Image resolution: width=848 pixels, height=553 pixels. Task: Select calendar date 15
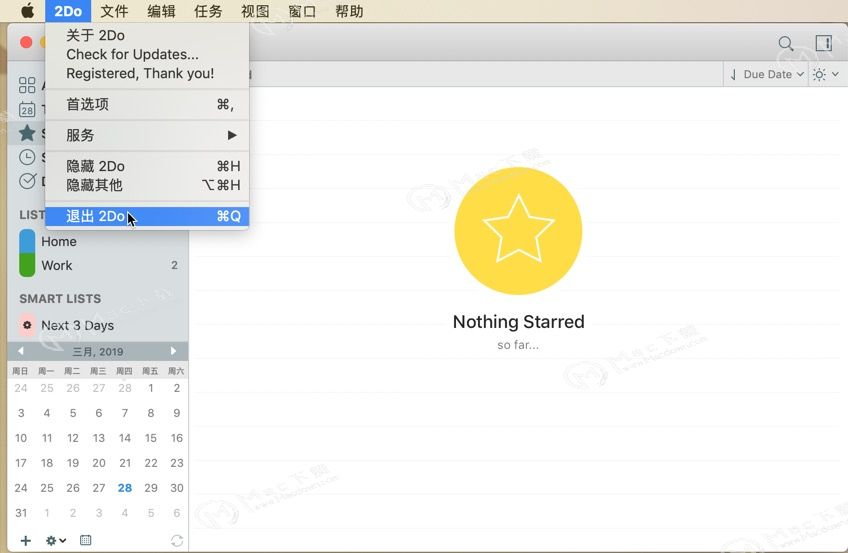point(151,438)
